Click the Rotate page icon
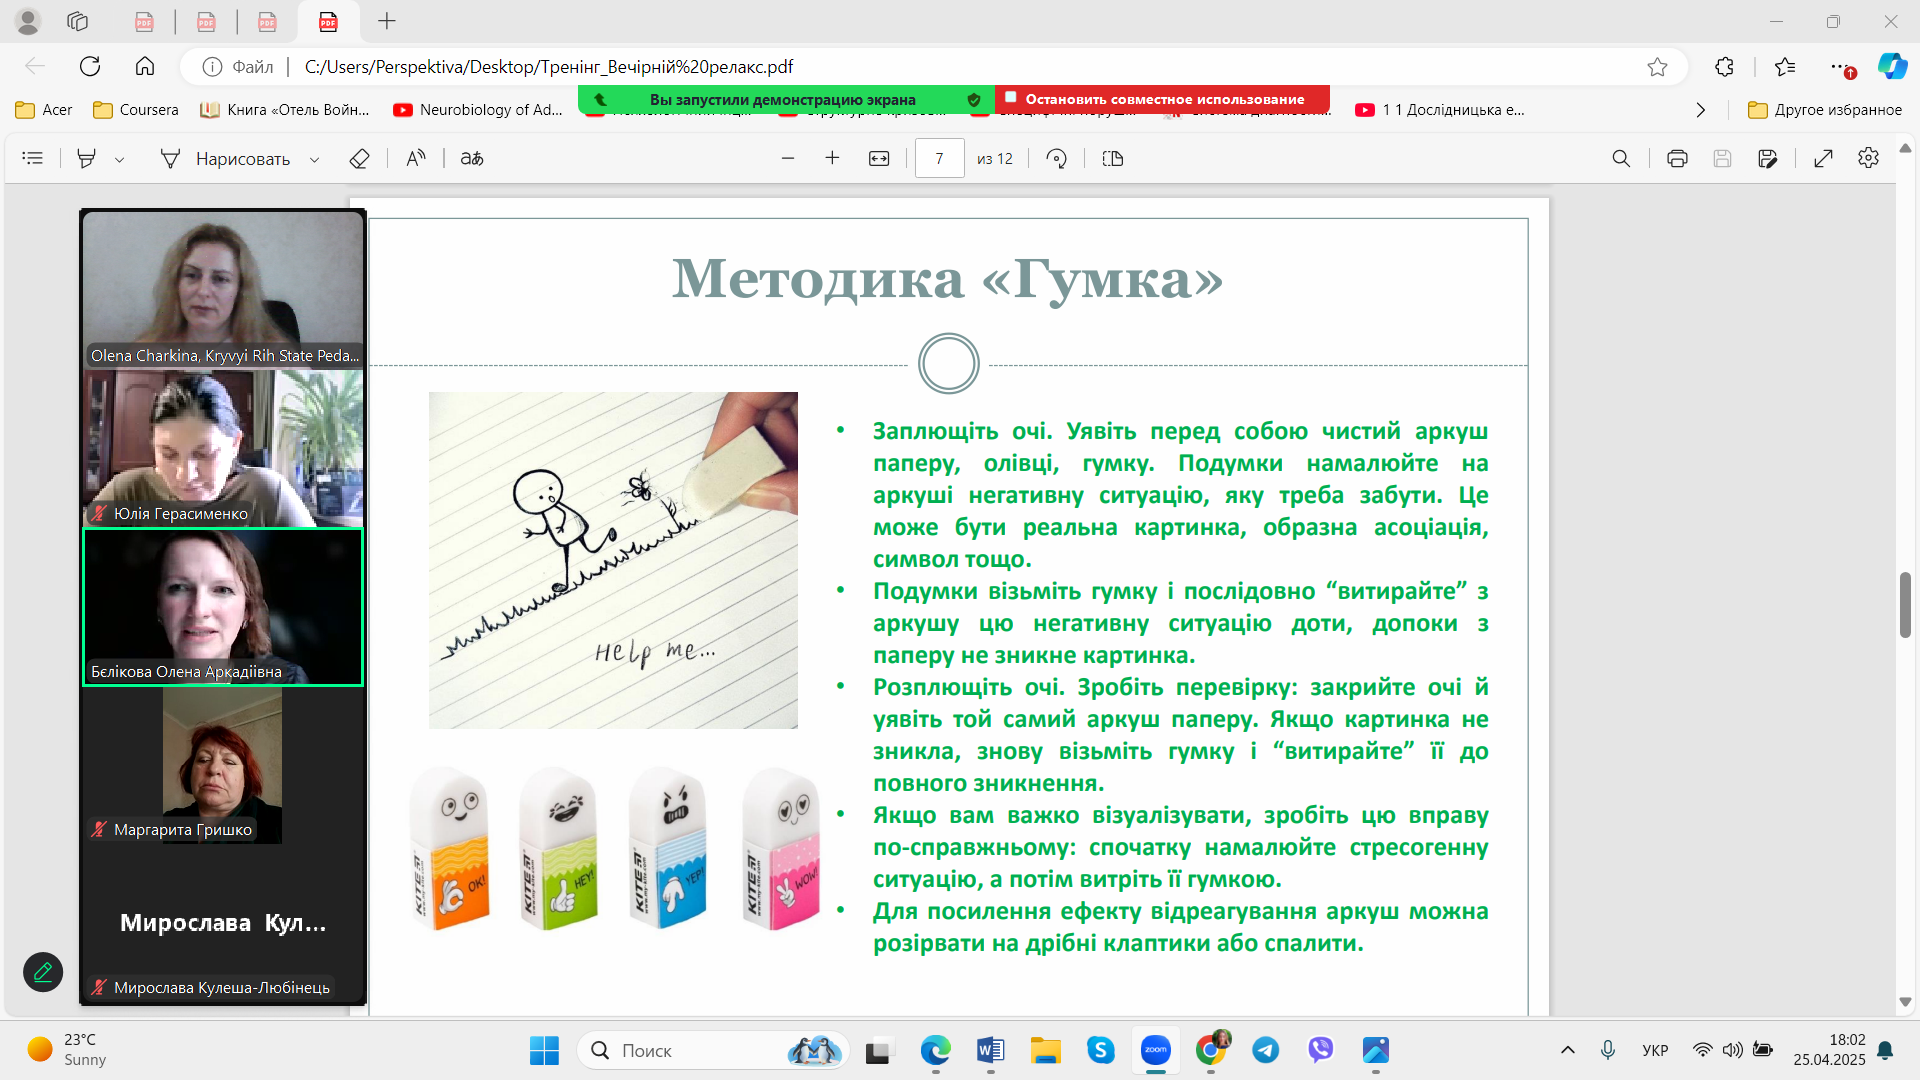 [x=1057, y=159]
